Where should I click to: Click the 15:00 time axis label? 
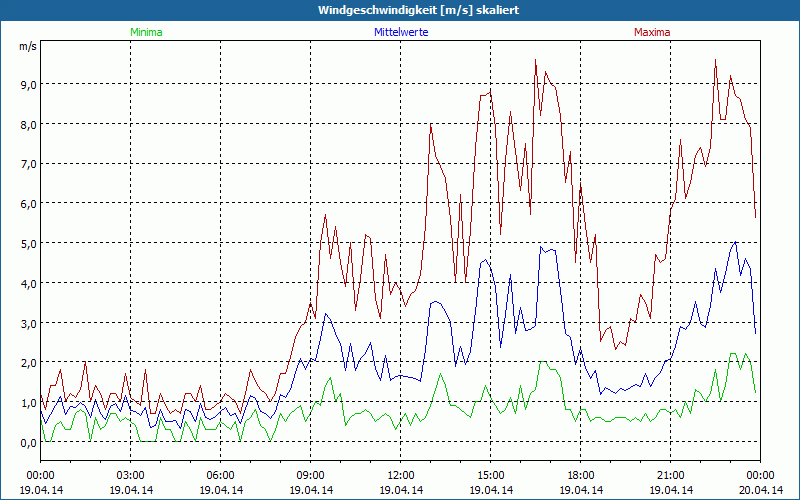[491, 476]
